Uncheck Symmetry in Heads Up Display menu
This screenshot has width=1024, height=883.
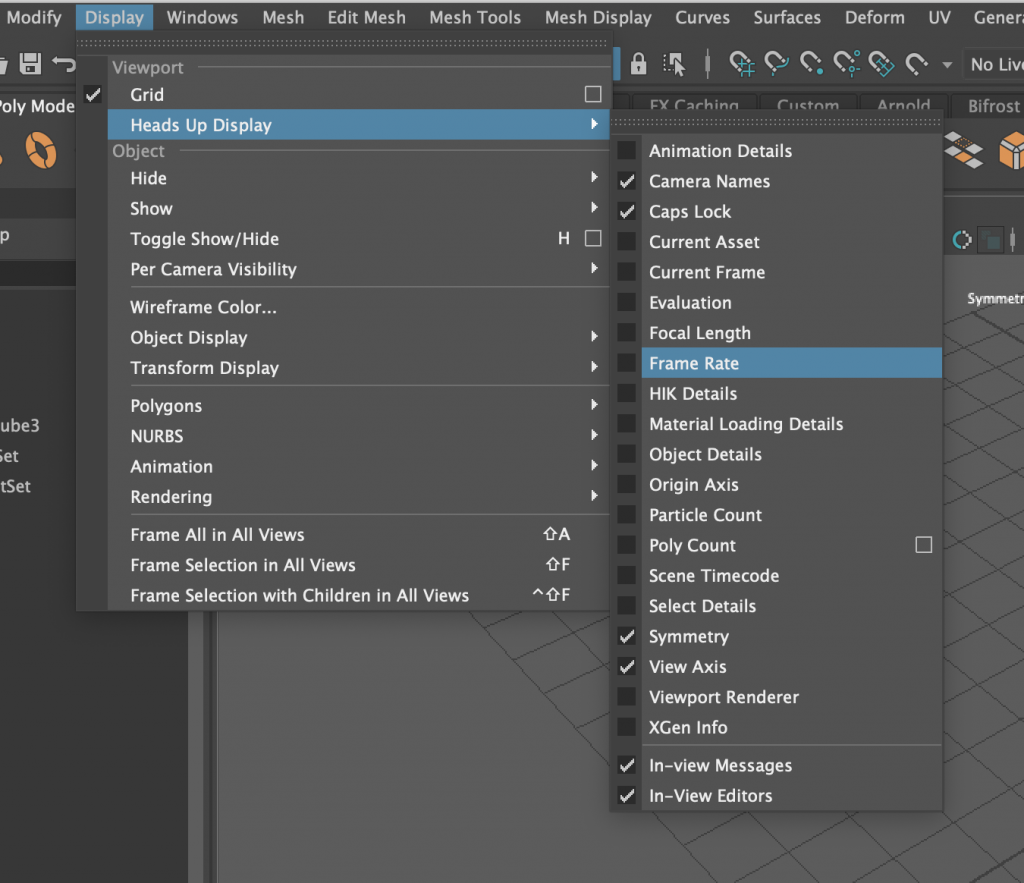pyautogui.click(x=628, y=636)
